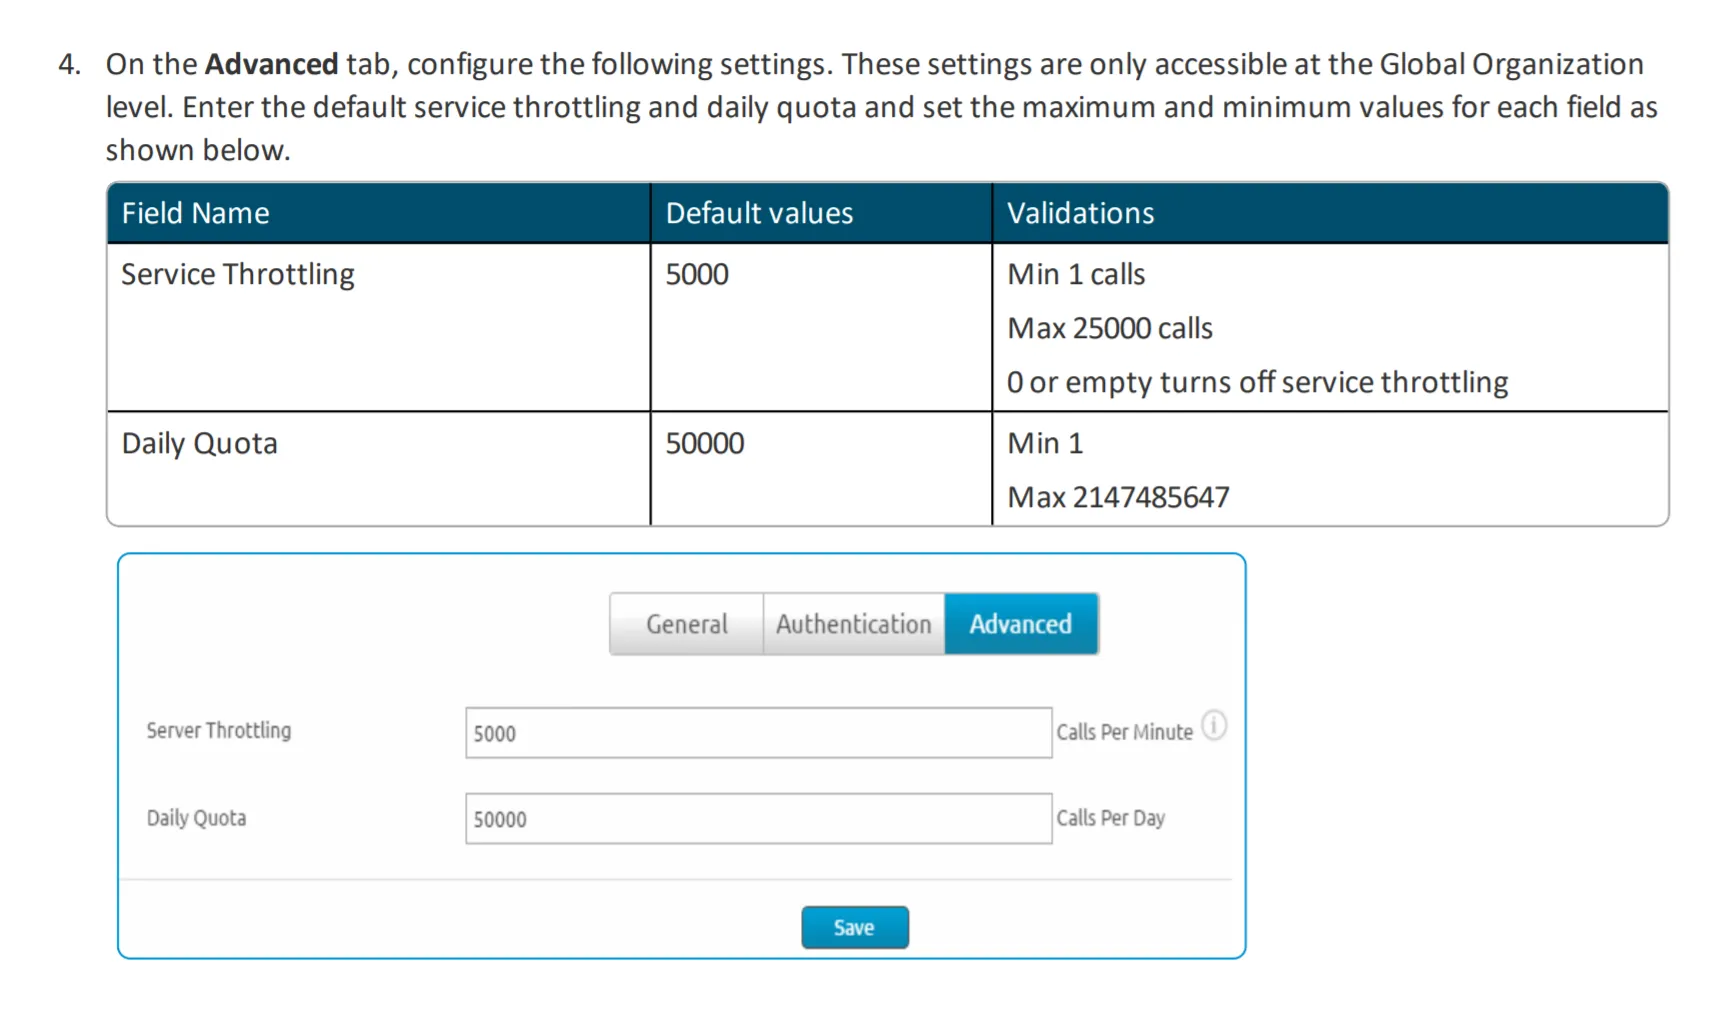The height and width of the screenshot is (1031, 1713).
Task: Click the Service Throttling table cell
Action: tap(238, 274)
